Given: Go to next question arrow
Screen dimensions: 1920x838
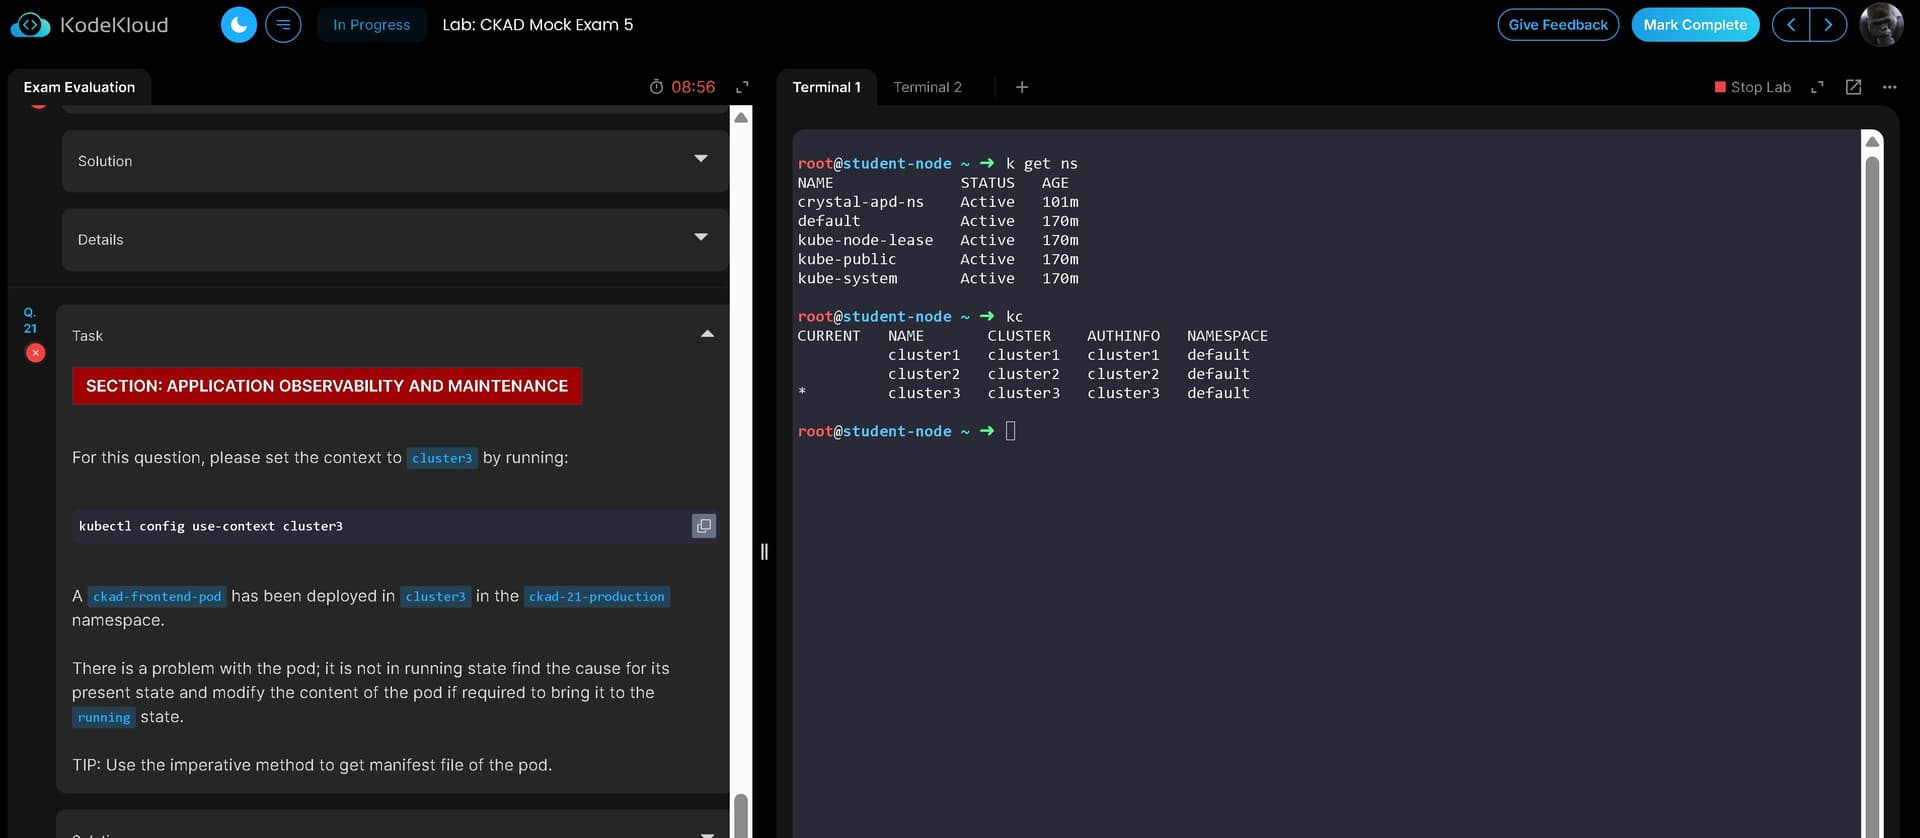Looking at the screenshot, I should coord(1828,25).
